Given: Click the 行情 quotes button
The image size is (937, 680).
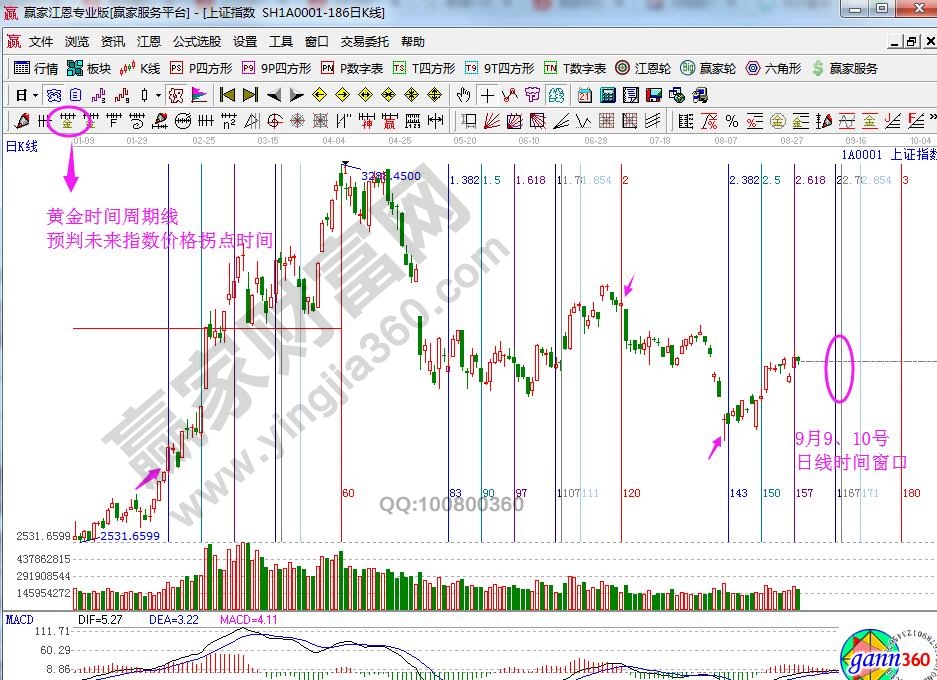Looking at the screenshot, I should 36,69.
